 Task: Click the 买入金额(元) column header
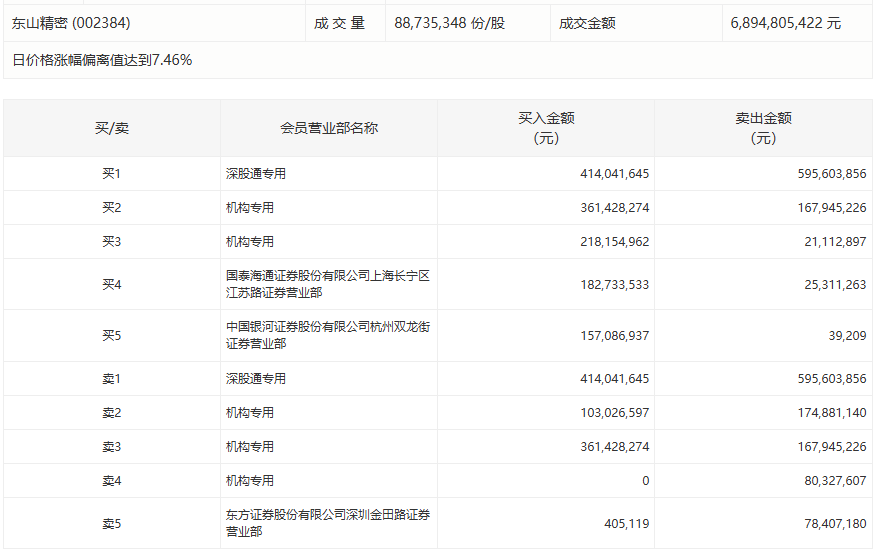pos(546,128)
